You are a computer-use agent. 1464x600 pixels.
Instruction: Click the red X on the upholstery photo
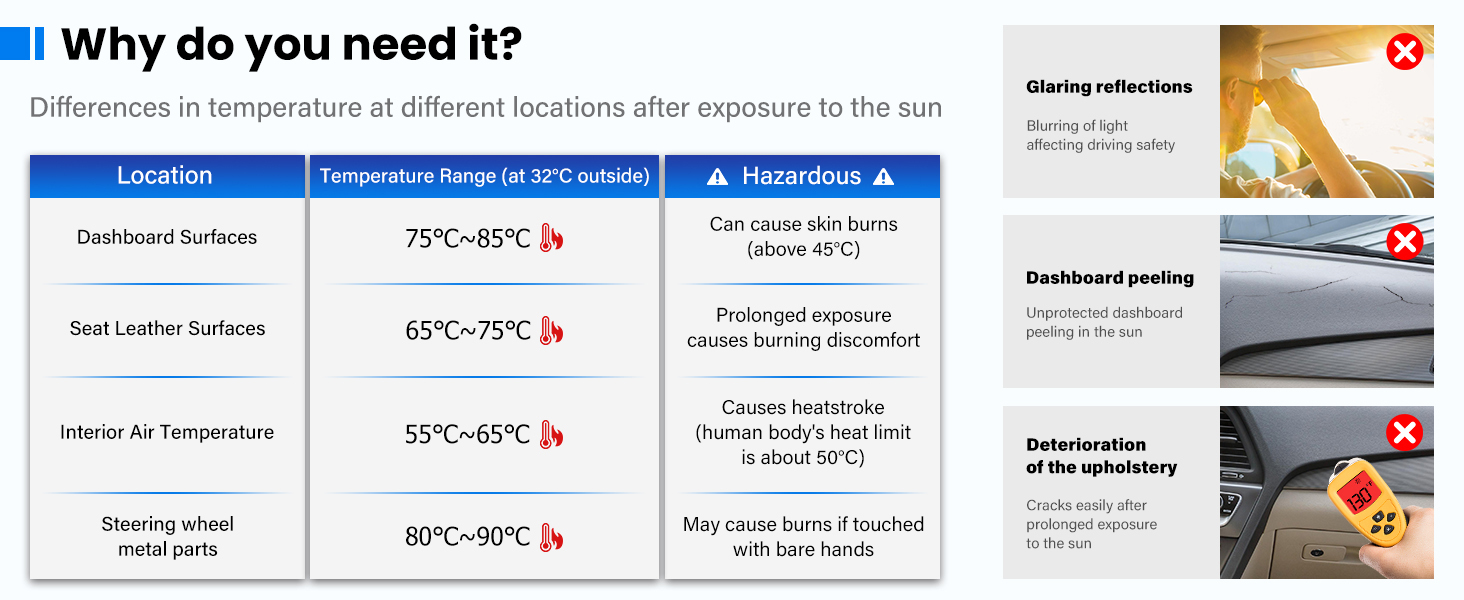1404,432
